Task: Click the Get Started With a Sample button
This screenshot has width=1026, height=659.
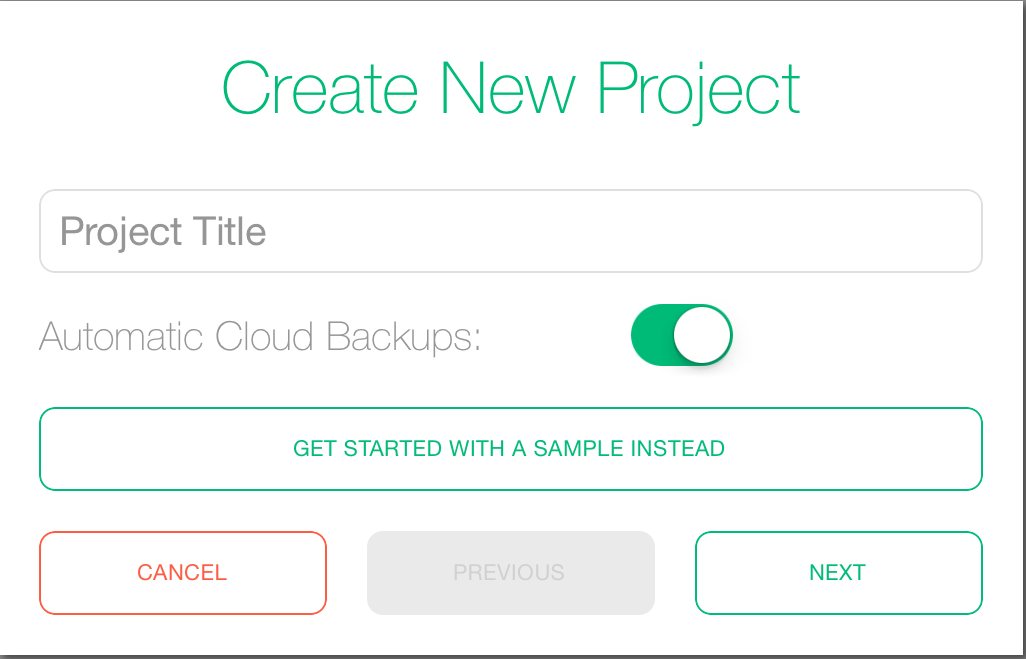Action: coord(510,449)
